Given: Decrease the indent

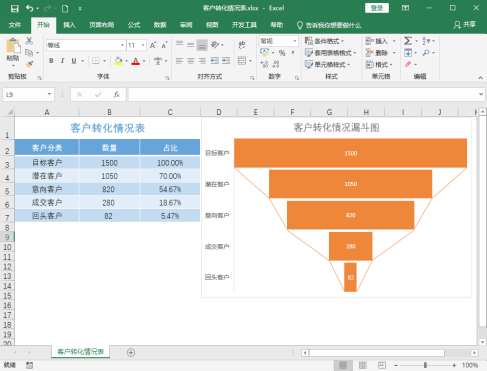Looking at the screenshot, I should [x=215, y=61].
